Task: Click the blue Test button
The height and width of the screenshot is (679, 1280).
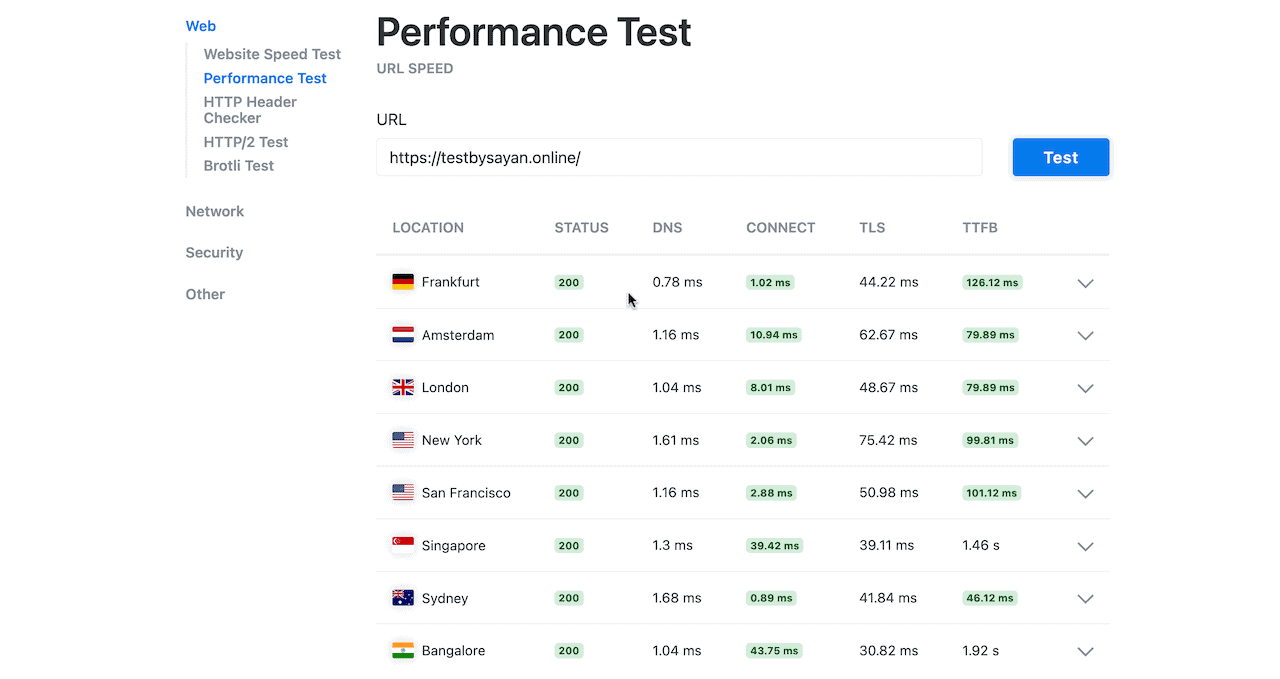Action: pos(1060,157)
